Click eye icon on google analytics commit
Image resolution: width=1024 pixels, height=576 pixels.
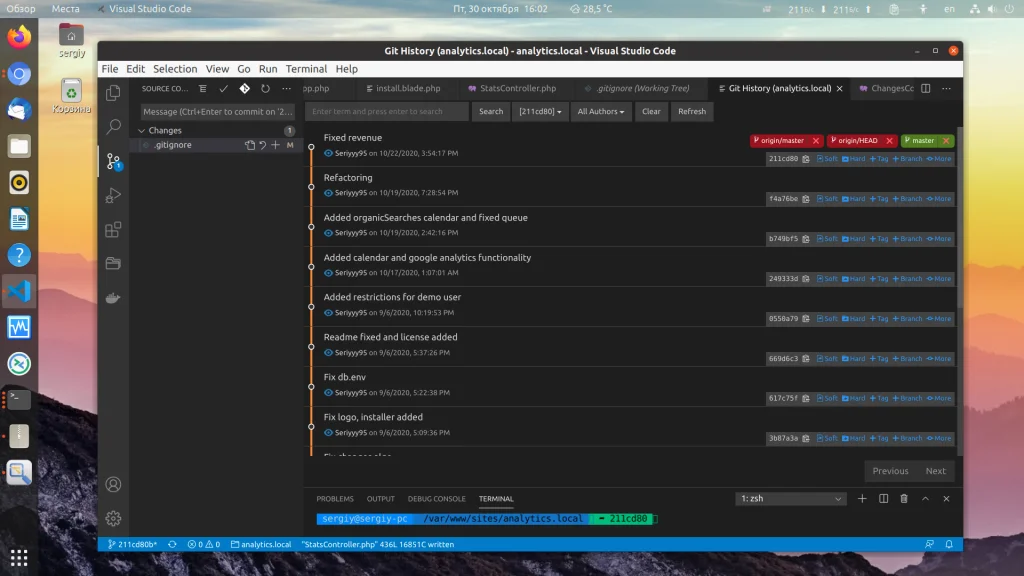328,273
